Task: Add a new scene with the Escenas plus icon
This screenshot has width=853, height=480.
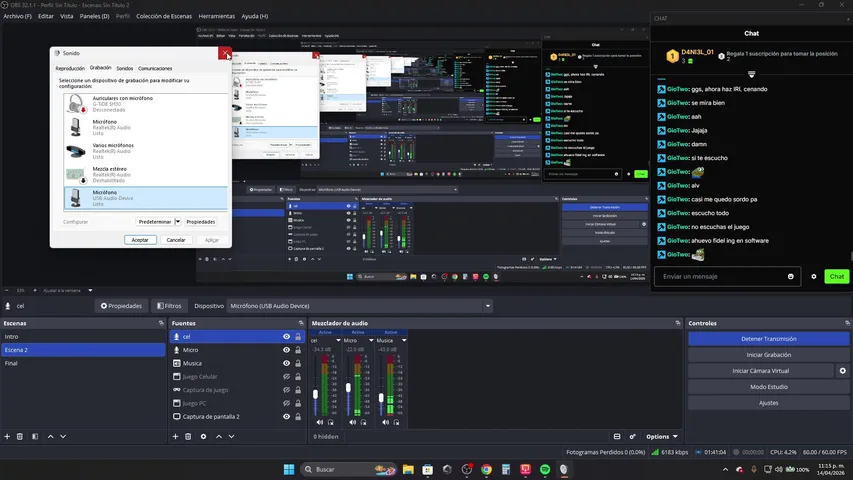Action: point(7,436)
